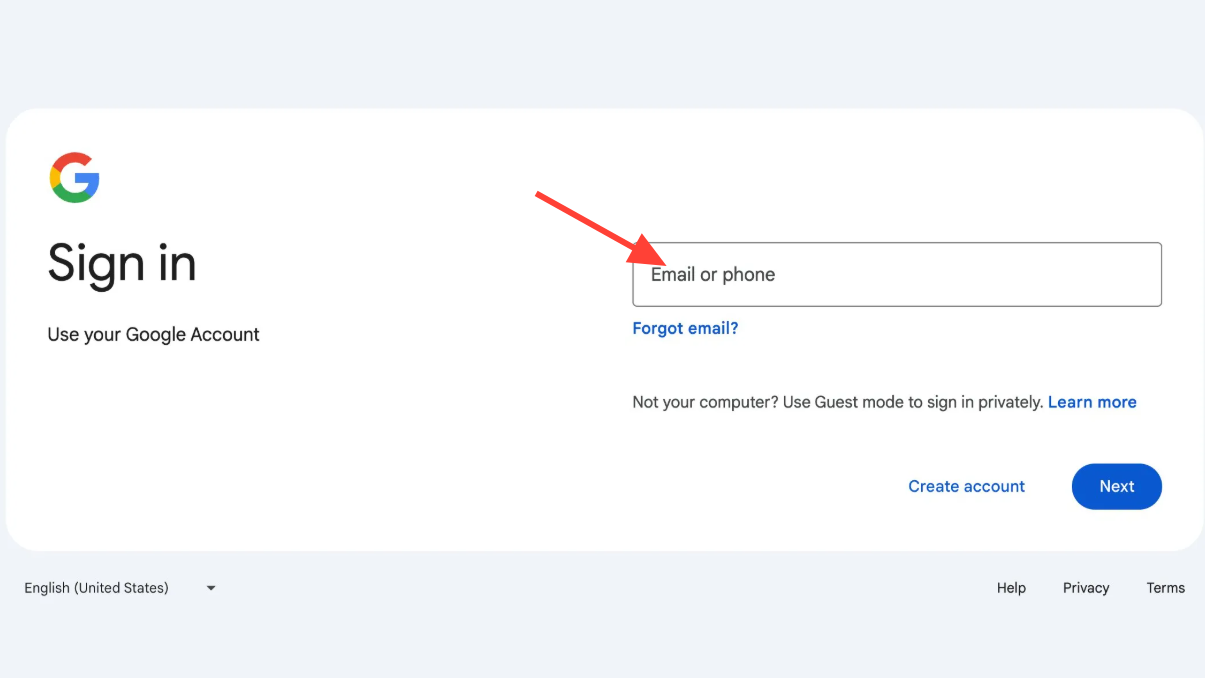Click the "Email or phone" placeholder text

click(x=713, y=275)
